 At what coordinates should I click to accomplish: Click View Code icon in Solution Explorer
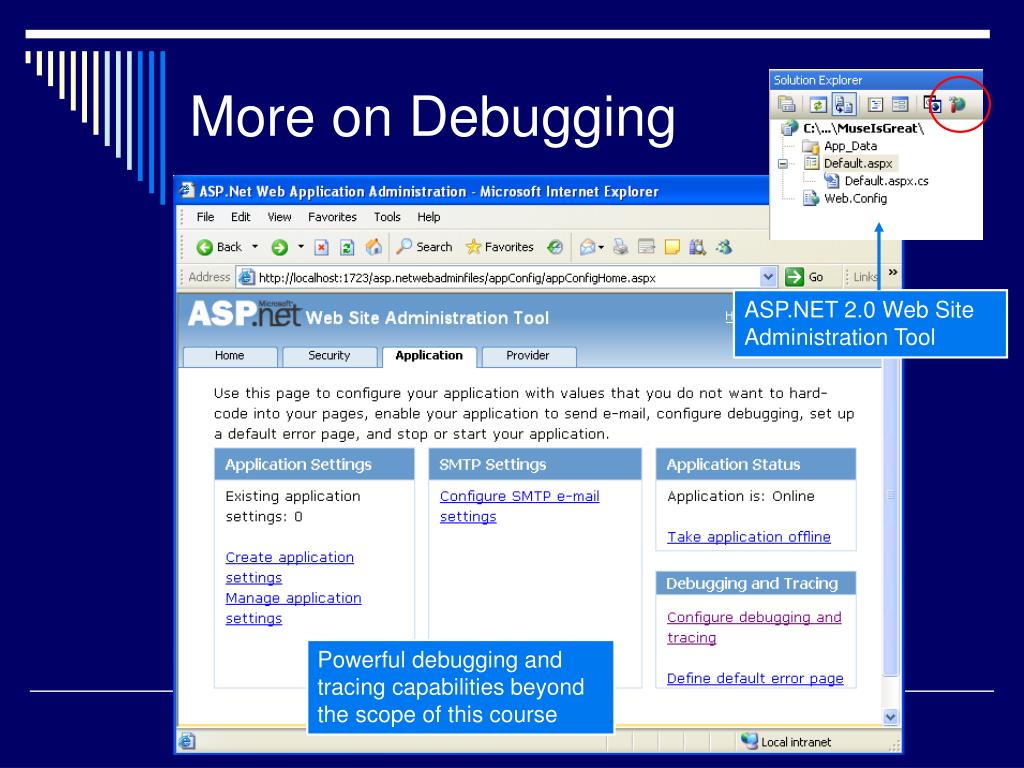(x=875, y=104)
